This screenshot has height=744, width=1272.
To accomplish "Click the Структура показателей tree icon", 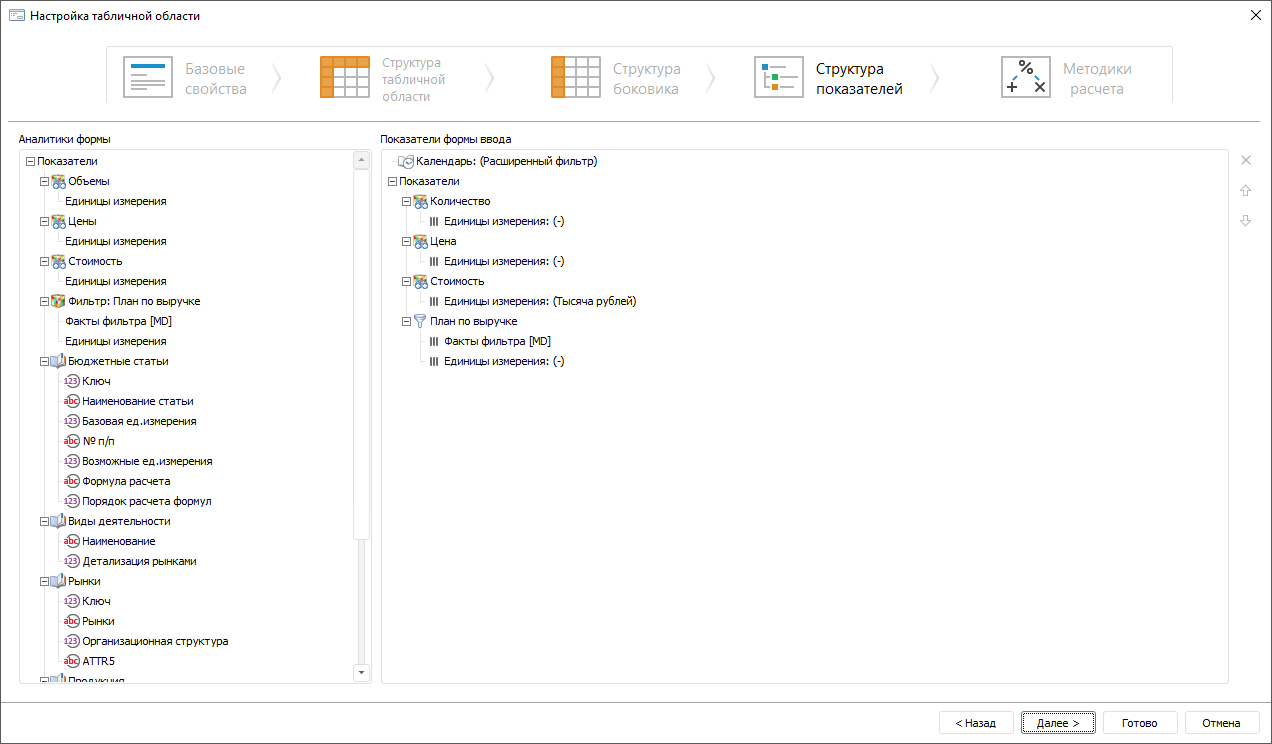I will click(779, 77).
